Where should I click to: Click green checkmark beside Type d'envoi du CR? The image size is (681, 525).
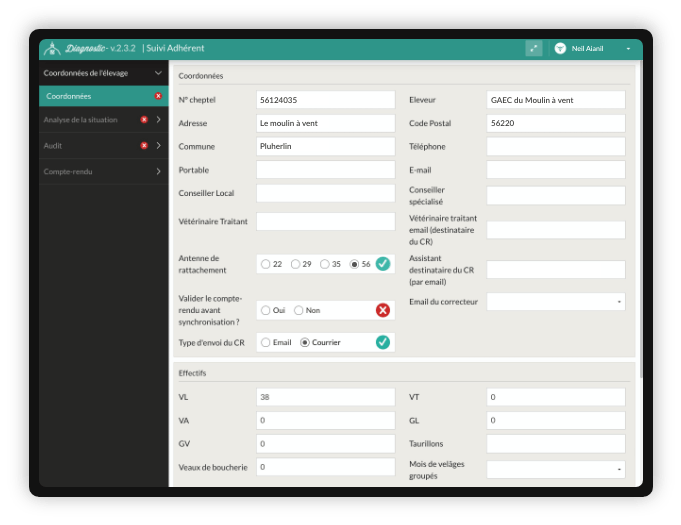pos(382,342)
